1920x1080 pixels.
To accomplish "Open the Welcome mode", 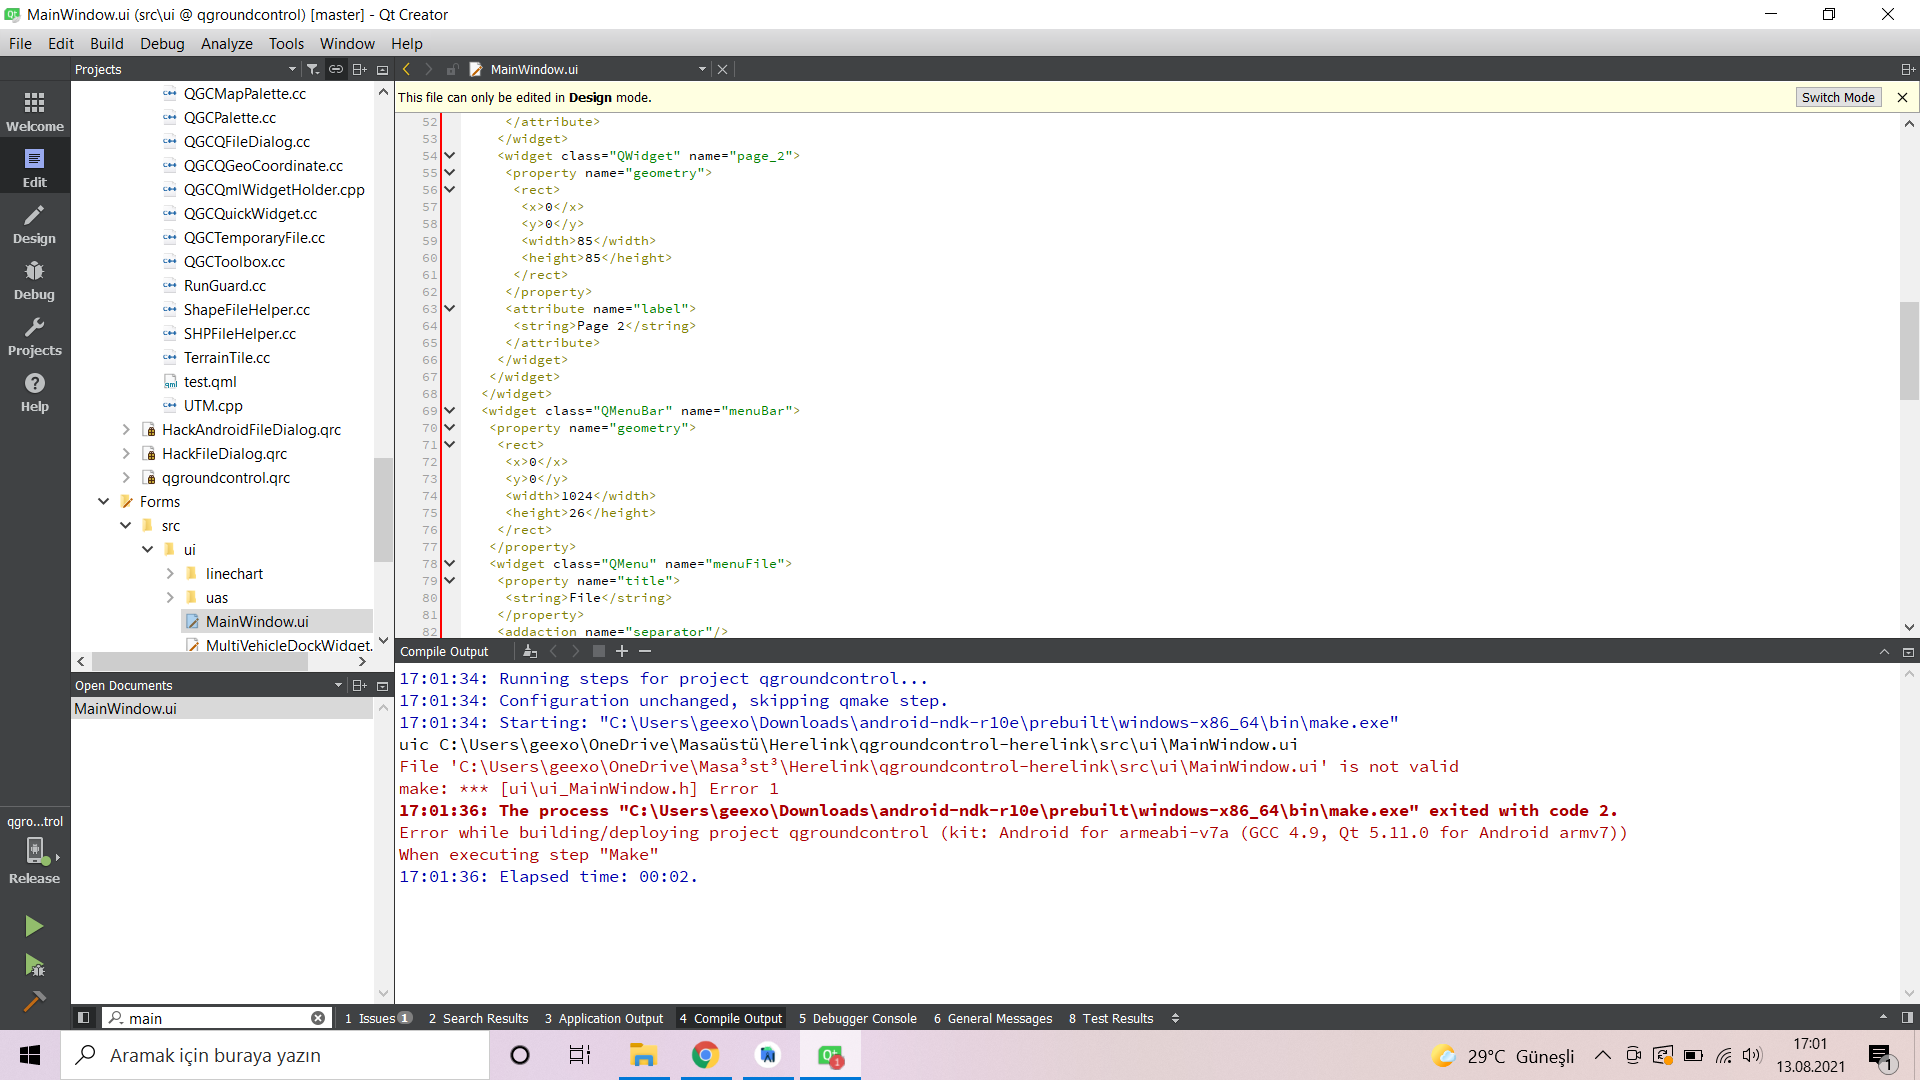I will (34, 111).
